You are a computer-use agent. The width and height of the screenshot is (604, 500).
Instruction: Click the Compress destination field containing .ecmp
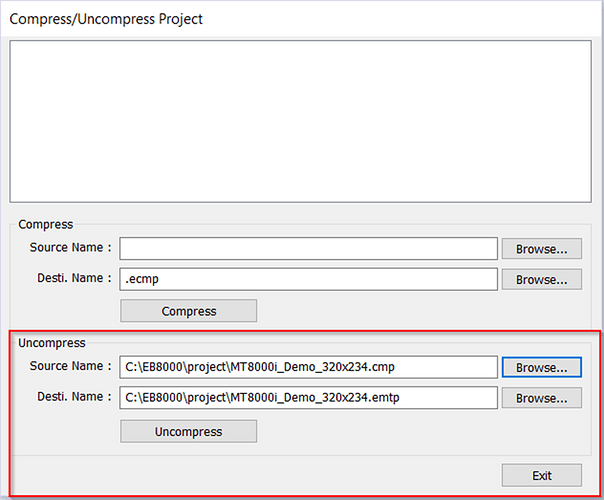(308, 279)
